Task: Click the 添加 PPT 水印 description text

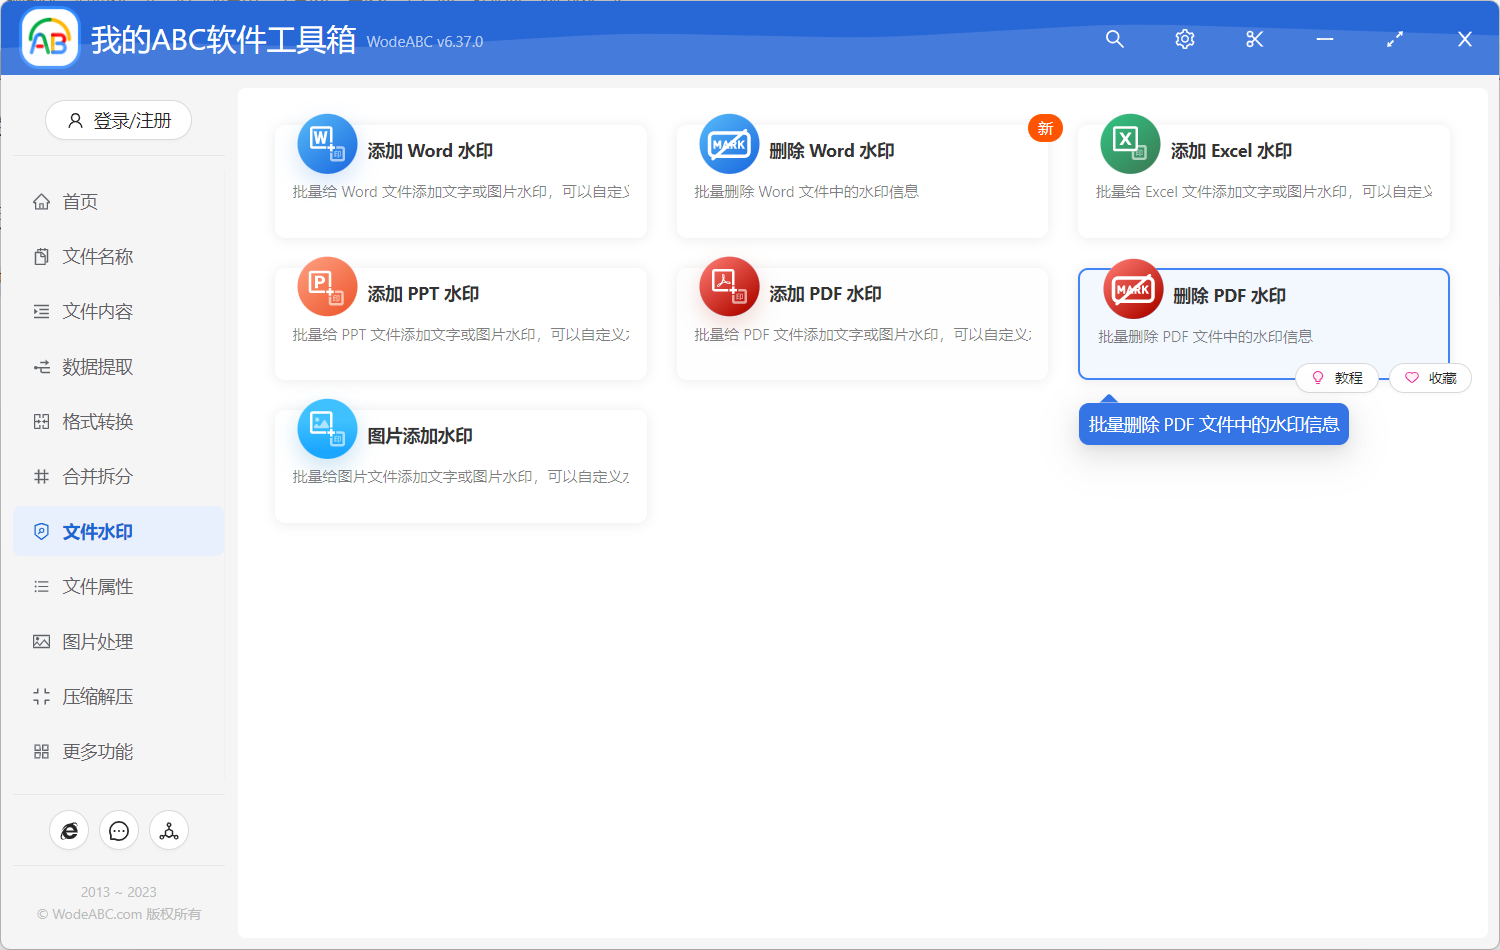Action: (461, 335)
